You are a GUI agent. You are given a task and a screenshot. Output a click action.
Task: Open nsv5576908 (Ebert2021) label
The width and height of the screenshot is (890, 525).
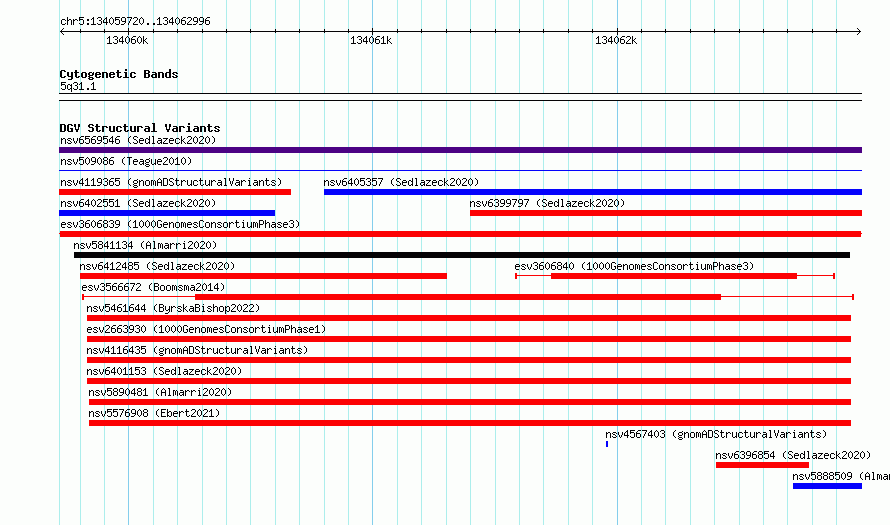point(154,413)
